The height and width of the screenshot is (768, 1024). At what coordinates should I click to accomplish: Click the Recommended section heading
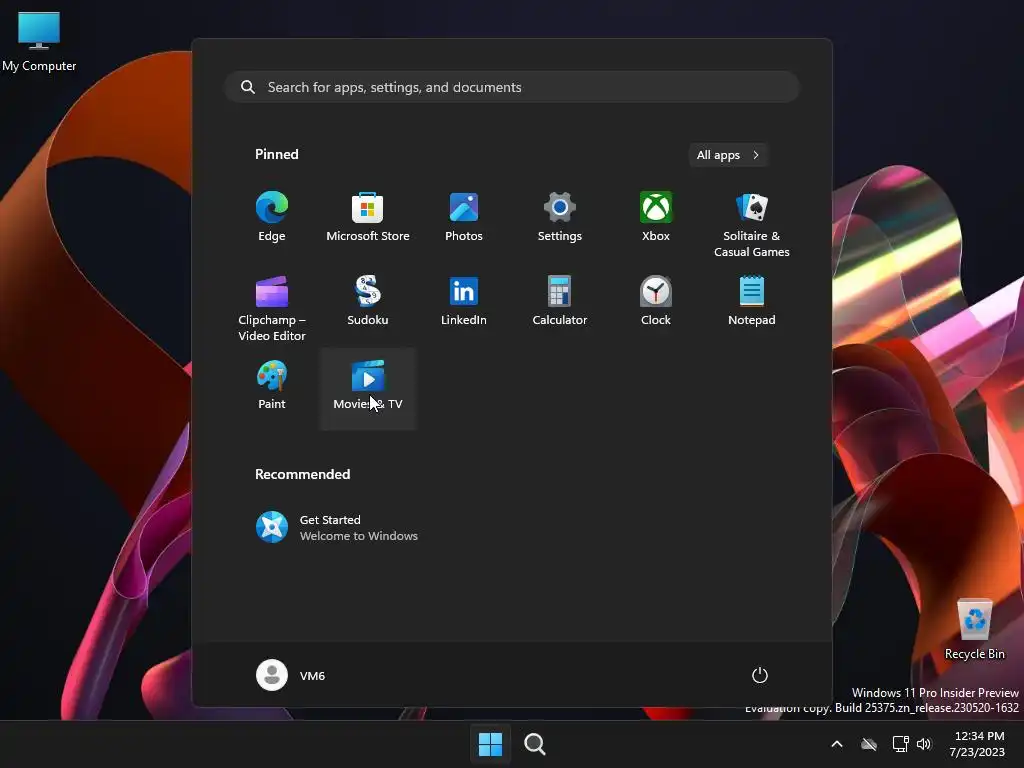point(302,474)
